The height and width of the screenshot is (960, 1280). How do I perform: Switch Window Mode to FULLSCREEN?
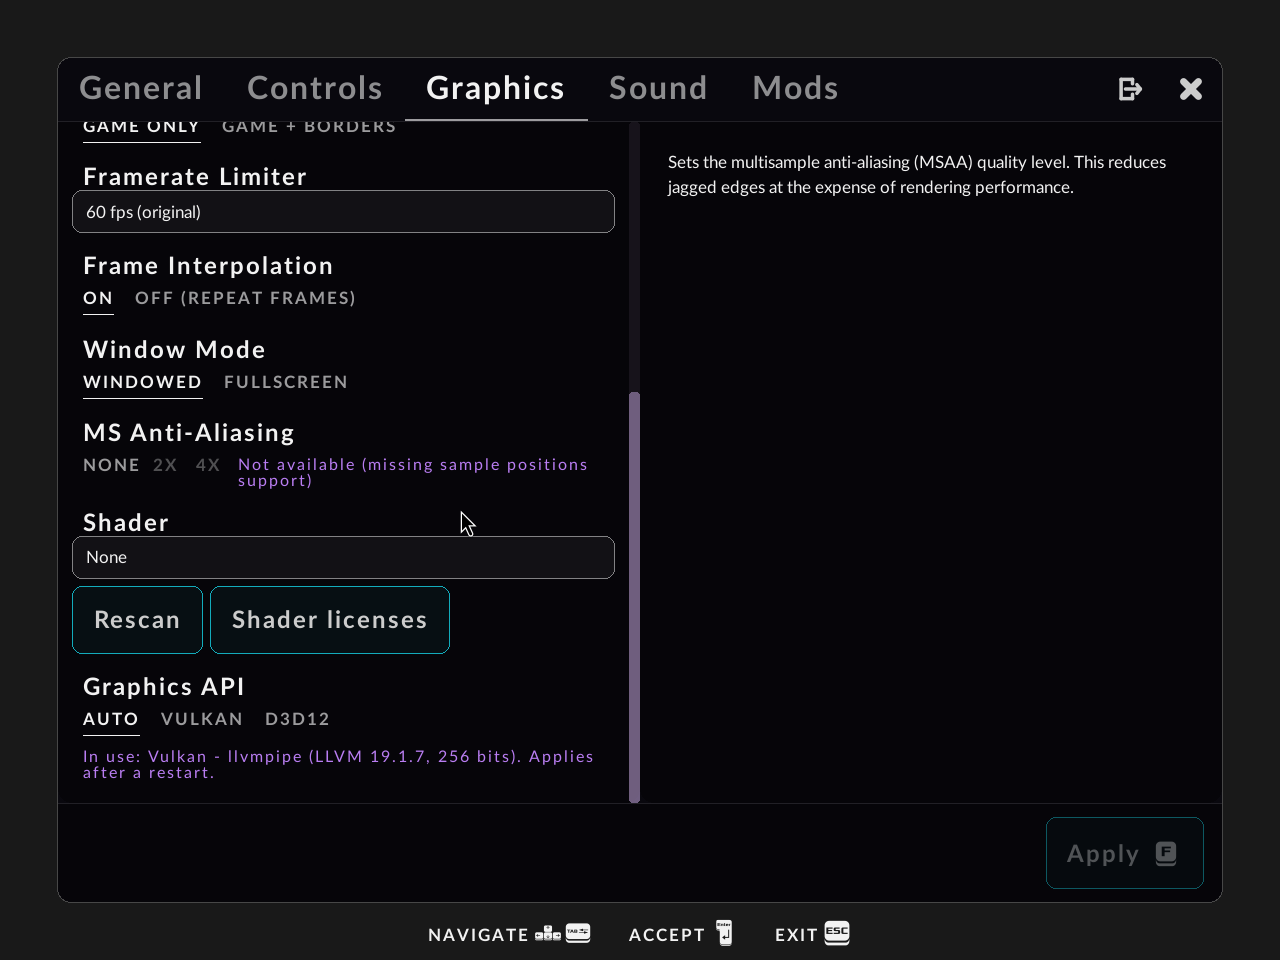coord(286,382)
